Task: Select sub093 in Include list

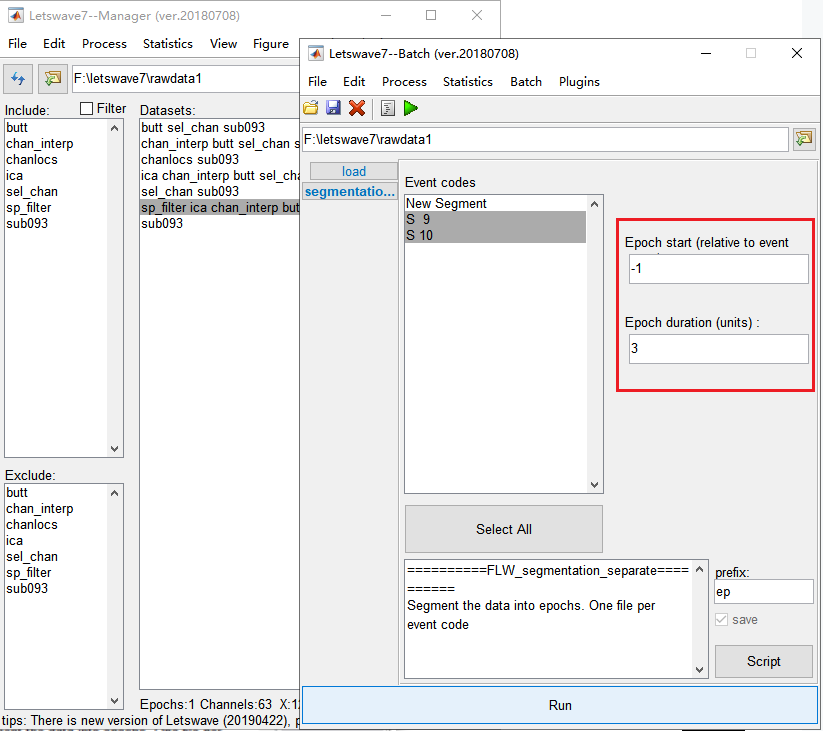Action: (56, 224)
